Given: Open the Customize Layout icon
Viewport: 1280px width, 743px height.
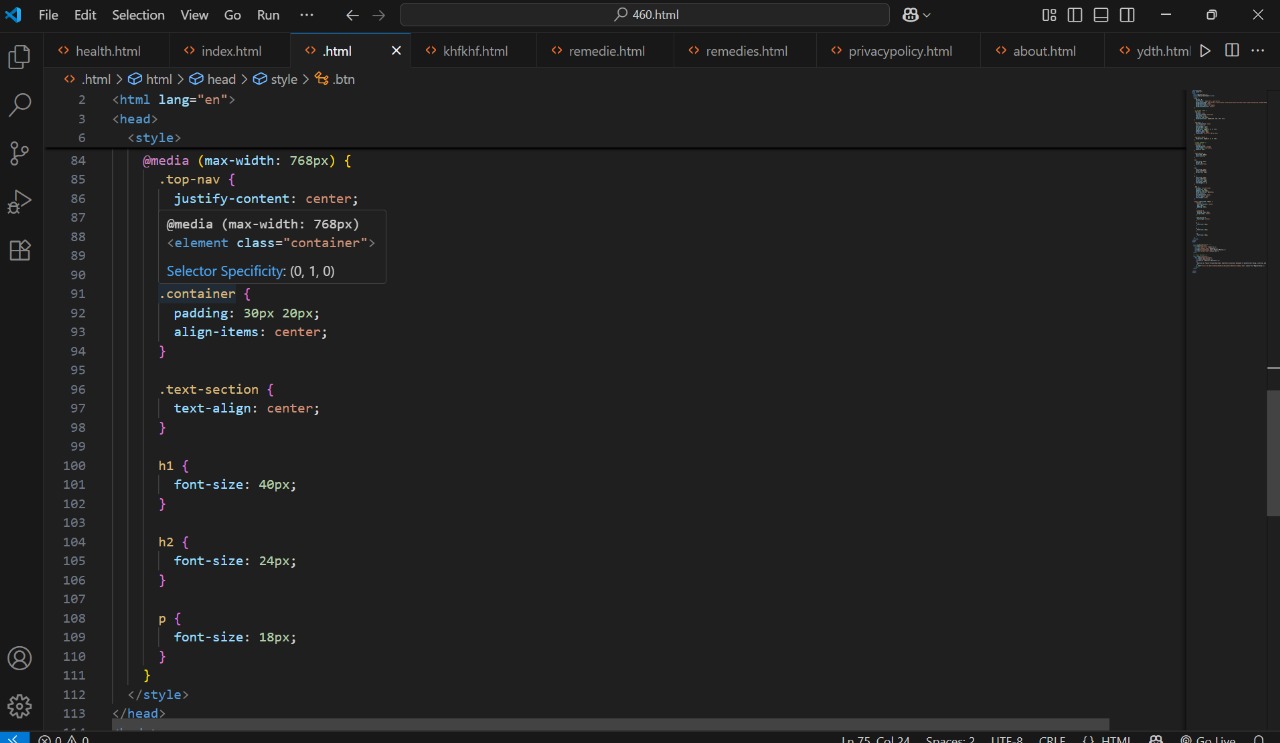Looking at the screenshot, I should click(1049, 15).
